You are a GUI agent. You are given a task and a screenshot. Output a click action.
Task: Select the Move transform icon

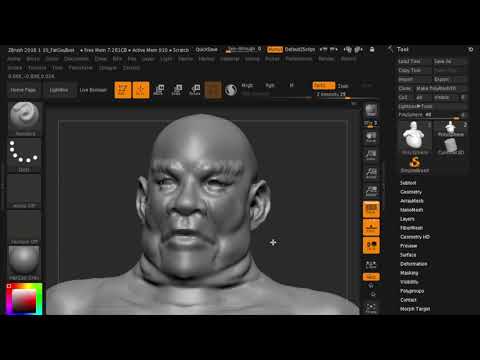click(159, 90)
